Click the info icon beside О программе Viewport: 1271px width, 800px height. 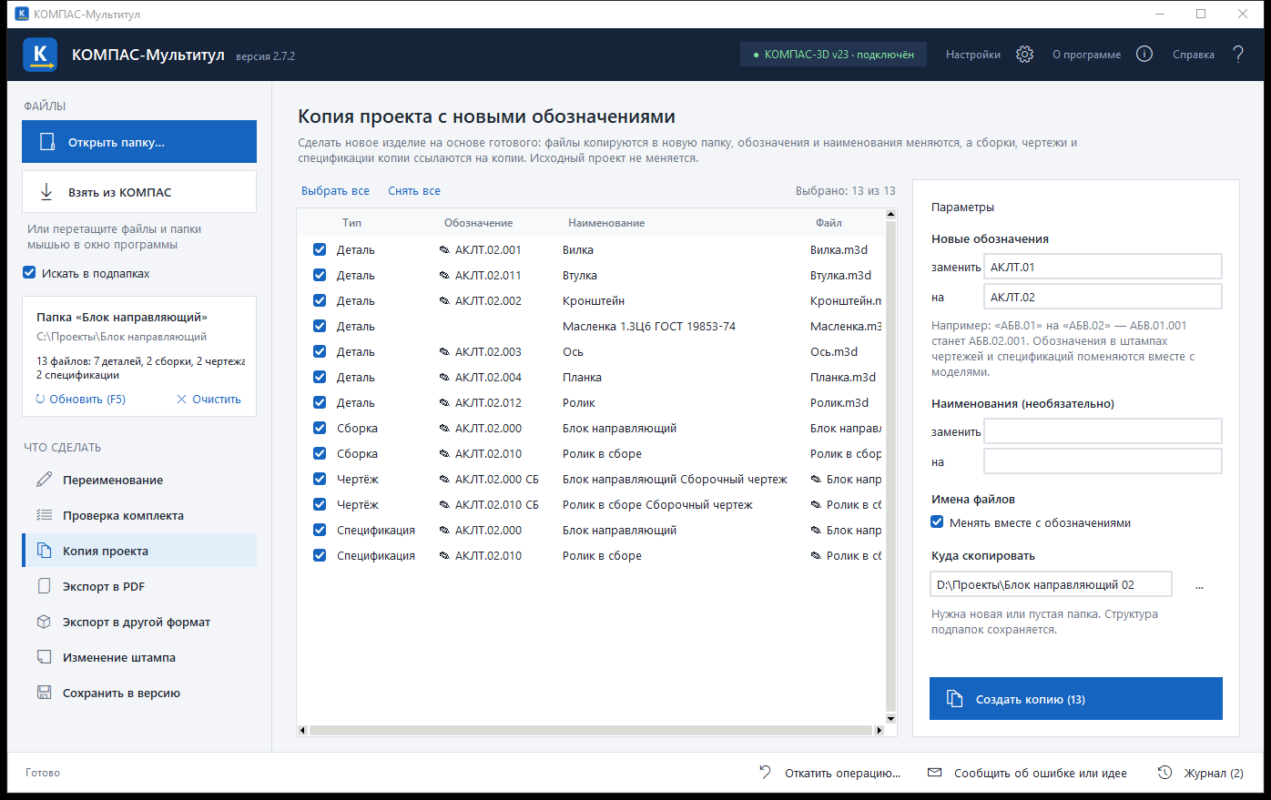click(1145, 54)
